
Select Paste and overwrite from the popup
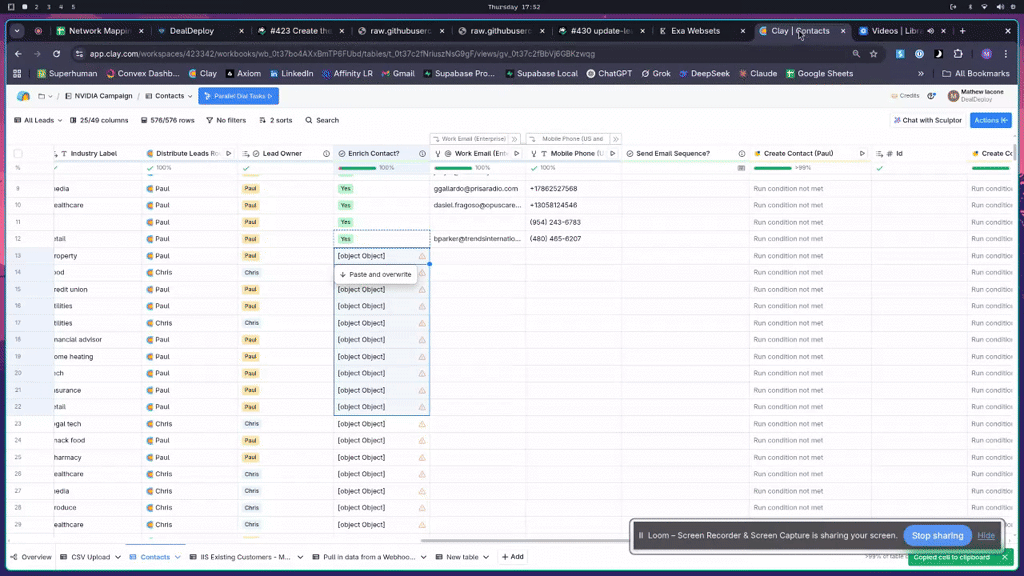[x=376, y=274]
